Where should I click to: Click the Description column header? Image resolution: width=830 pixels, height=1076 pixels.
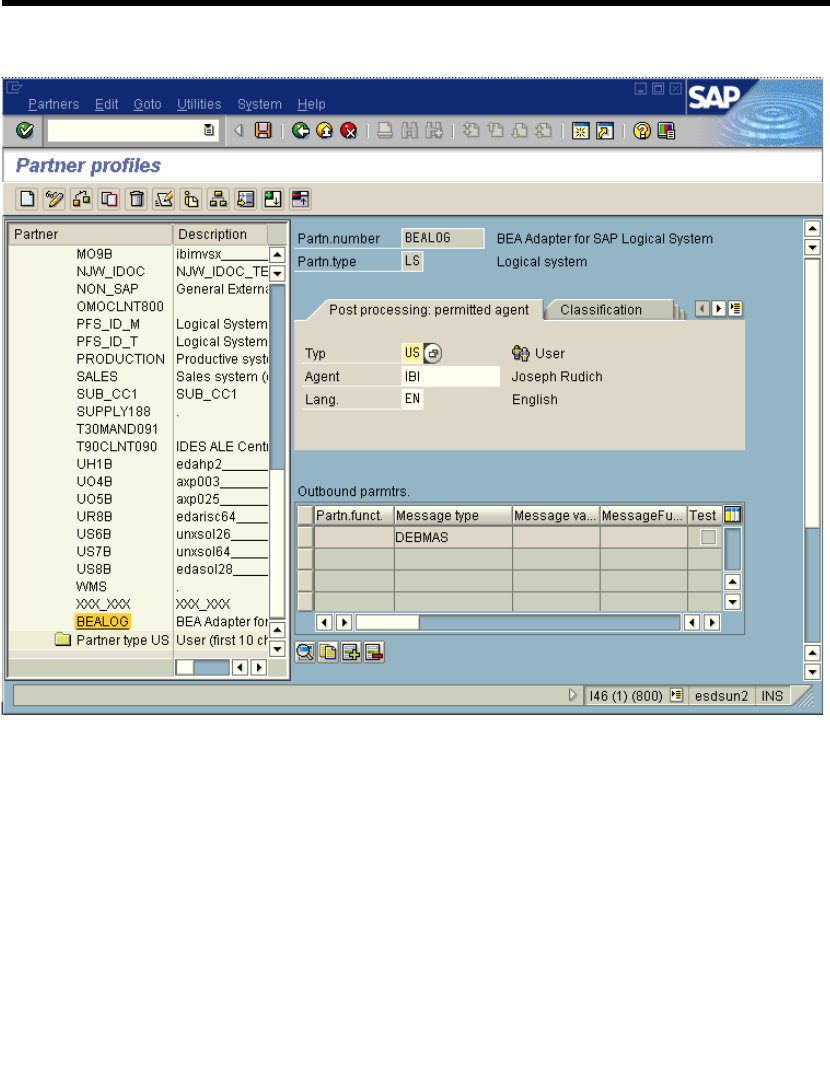point(220,234)
